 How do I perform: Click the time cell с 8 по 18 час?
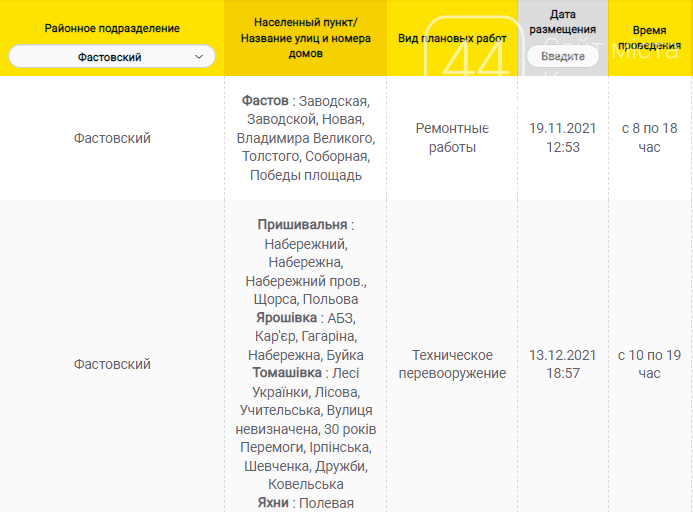[x=649, y=138]
